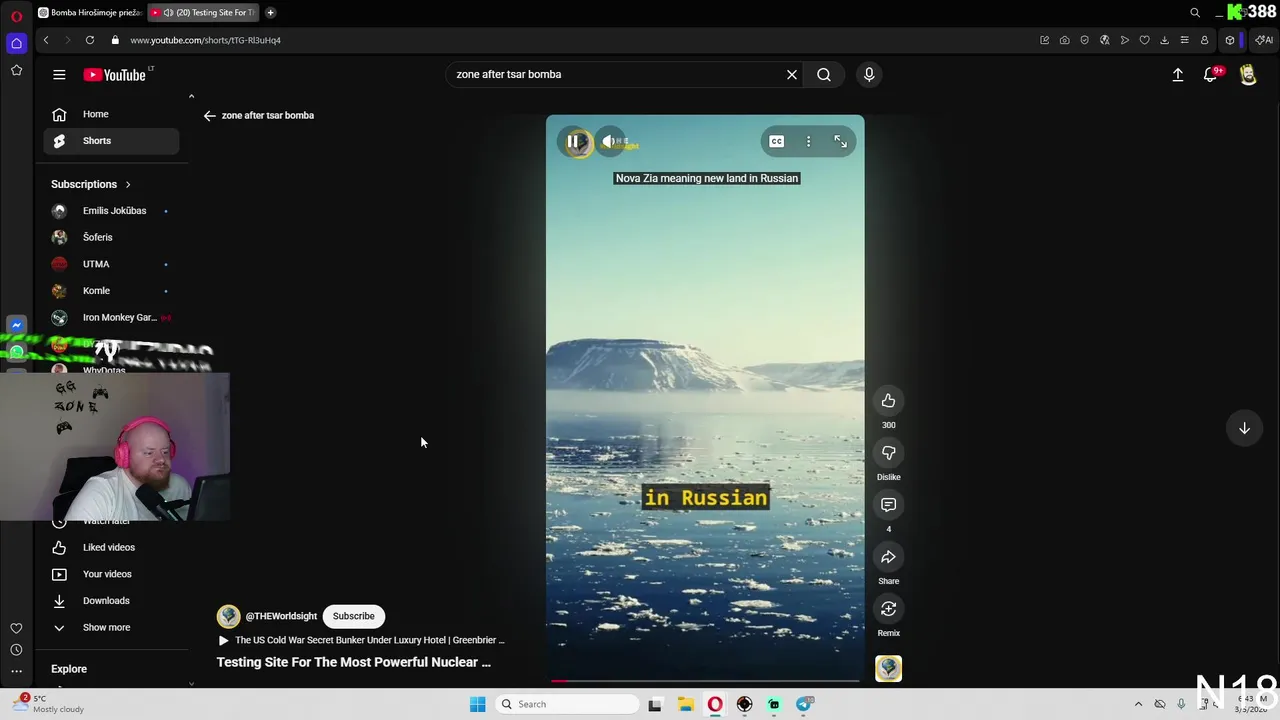
Task: Open the Windows Start menu
Action: click(x=477, y=704)
